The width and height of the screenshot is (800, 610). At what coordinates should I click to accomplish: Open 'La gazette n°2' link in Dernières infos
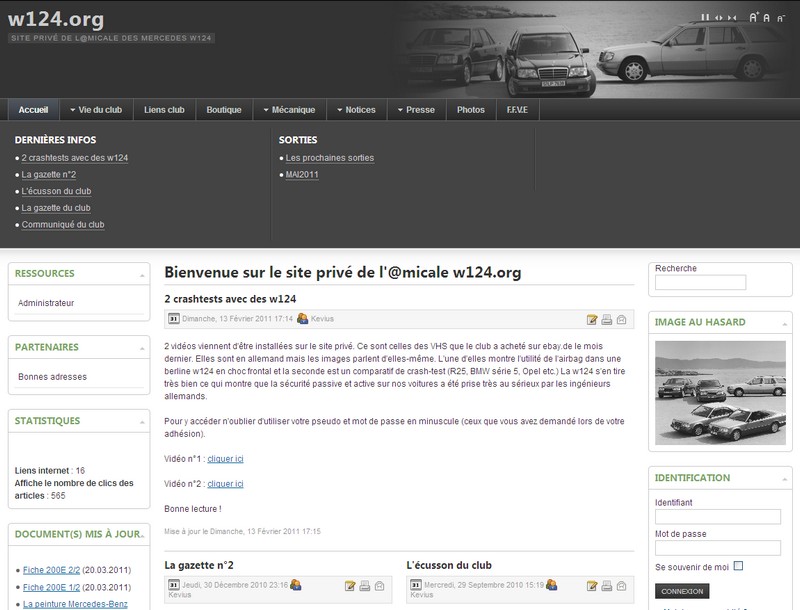pyautogui.click(x=48, y=174)
